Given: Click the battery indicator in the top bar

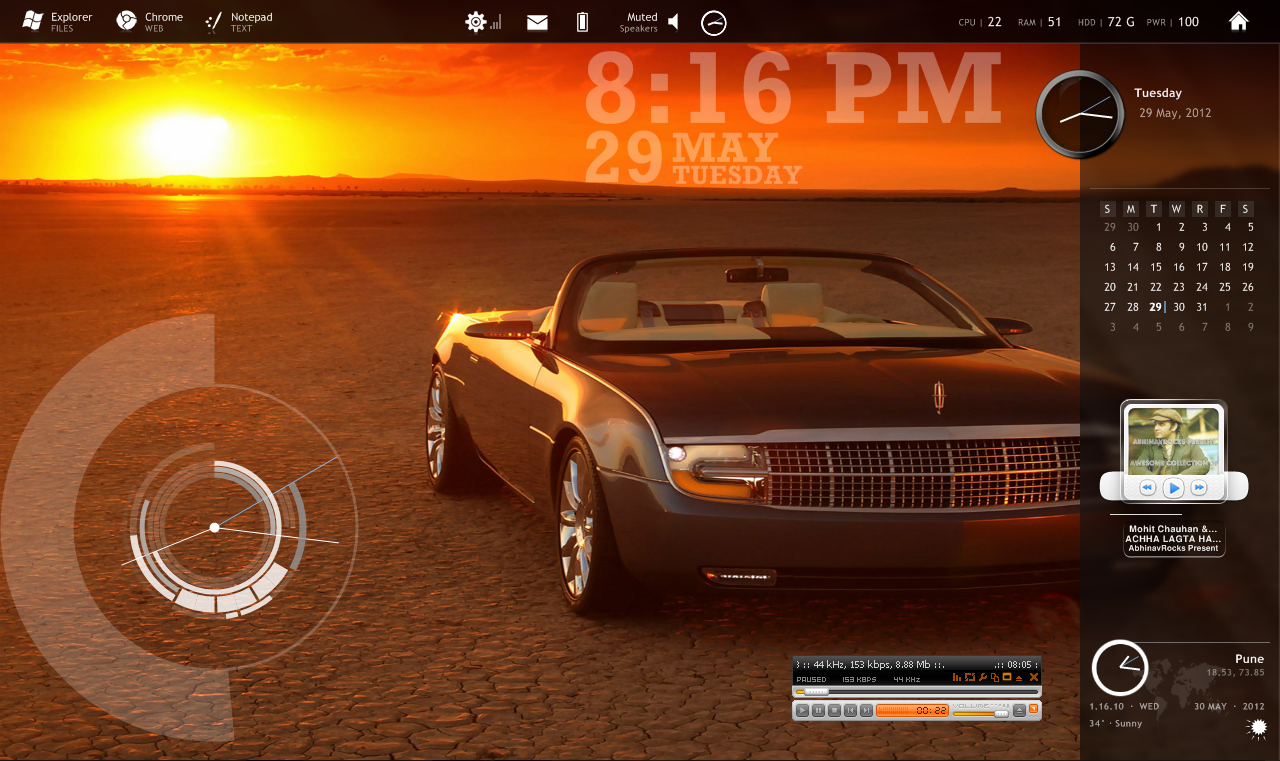Looking at the screenshot, I should tap(581, 21).
